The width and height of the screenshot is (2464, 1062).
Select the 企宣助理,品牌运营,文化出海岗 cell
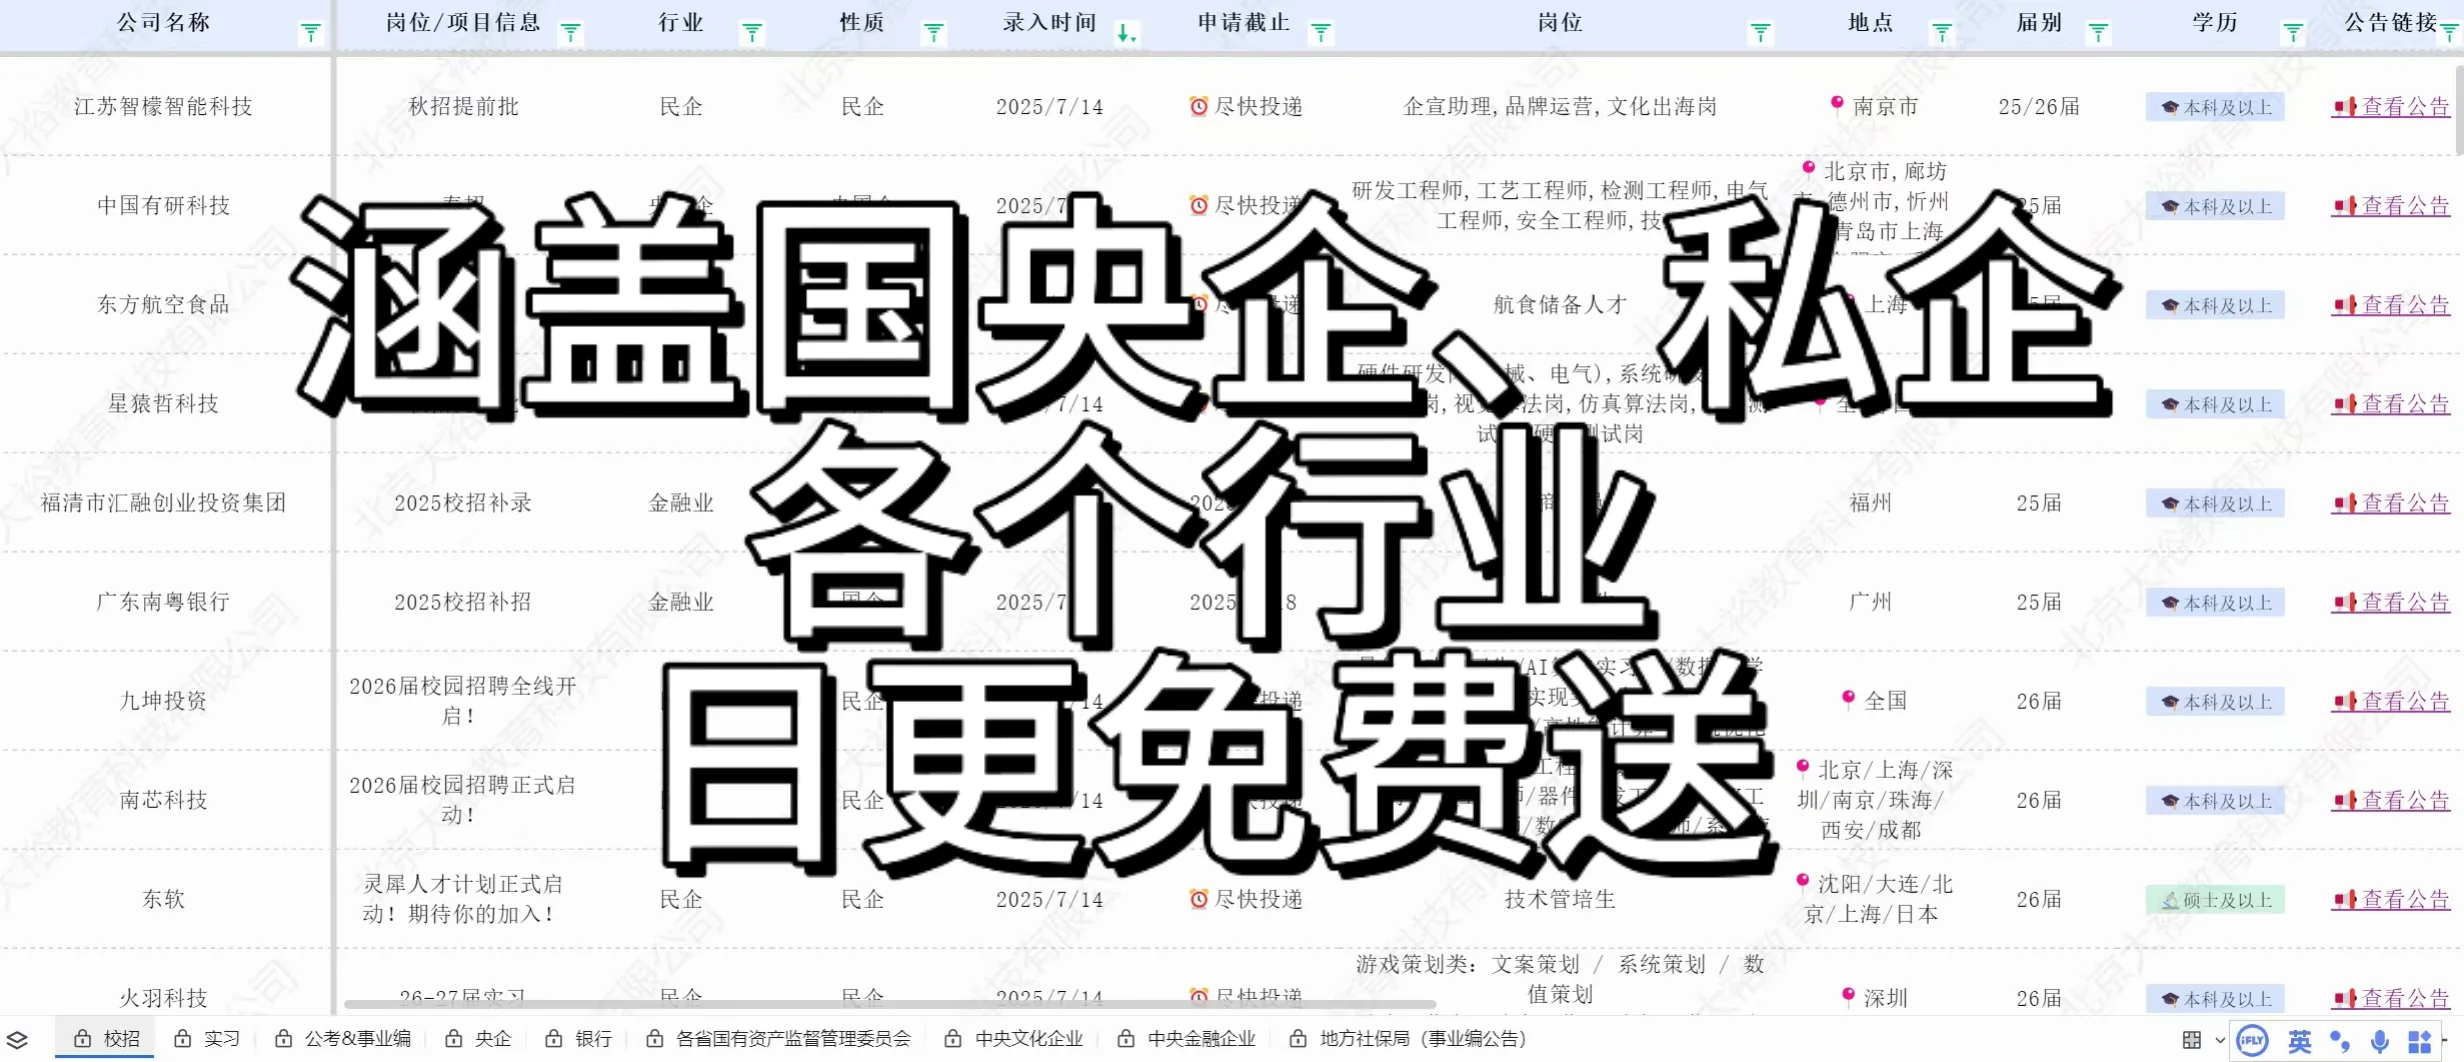(1560, 106)
